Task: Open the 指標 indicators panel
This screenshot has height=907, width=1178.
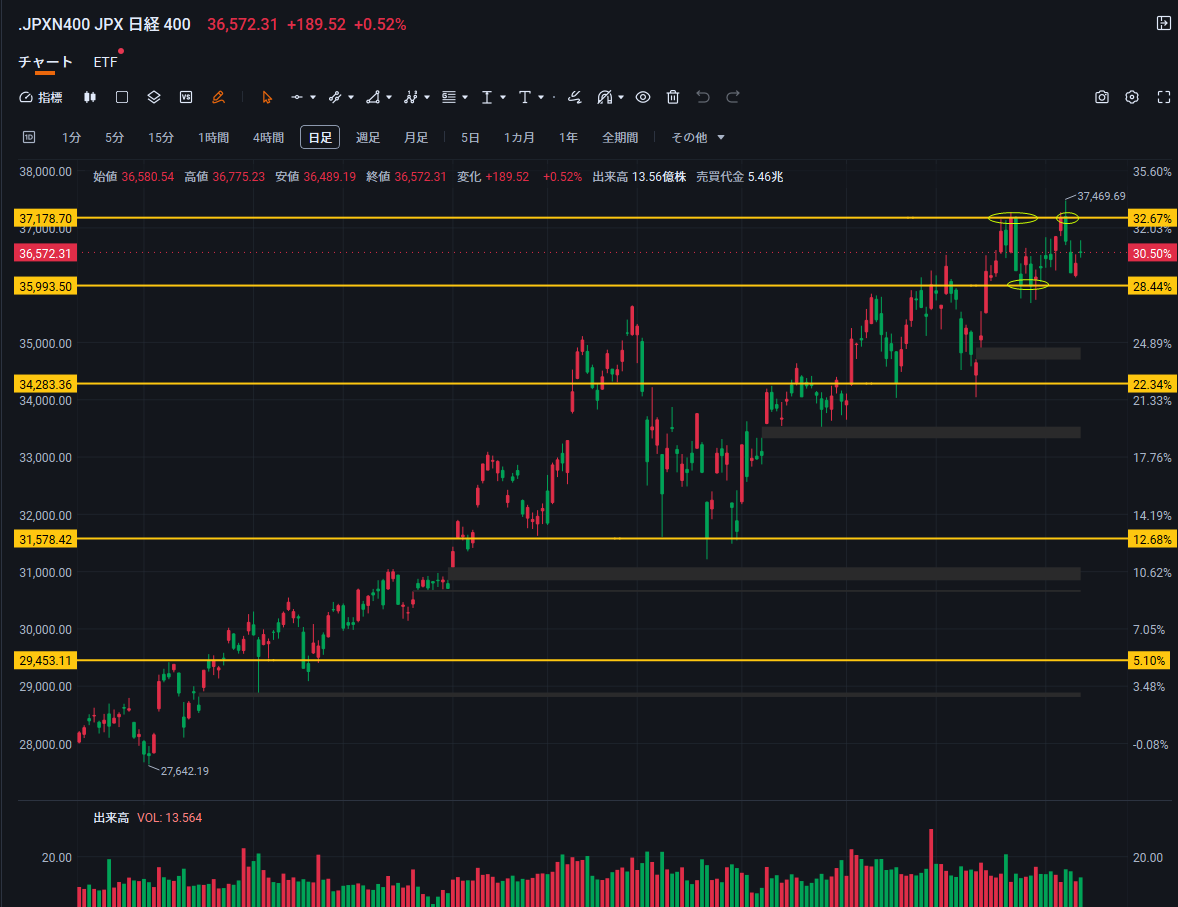Action: (41, 97)
